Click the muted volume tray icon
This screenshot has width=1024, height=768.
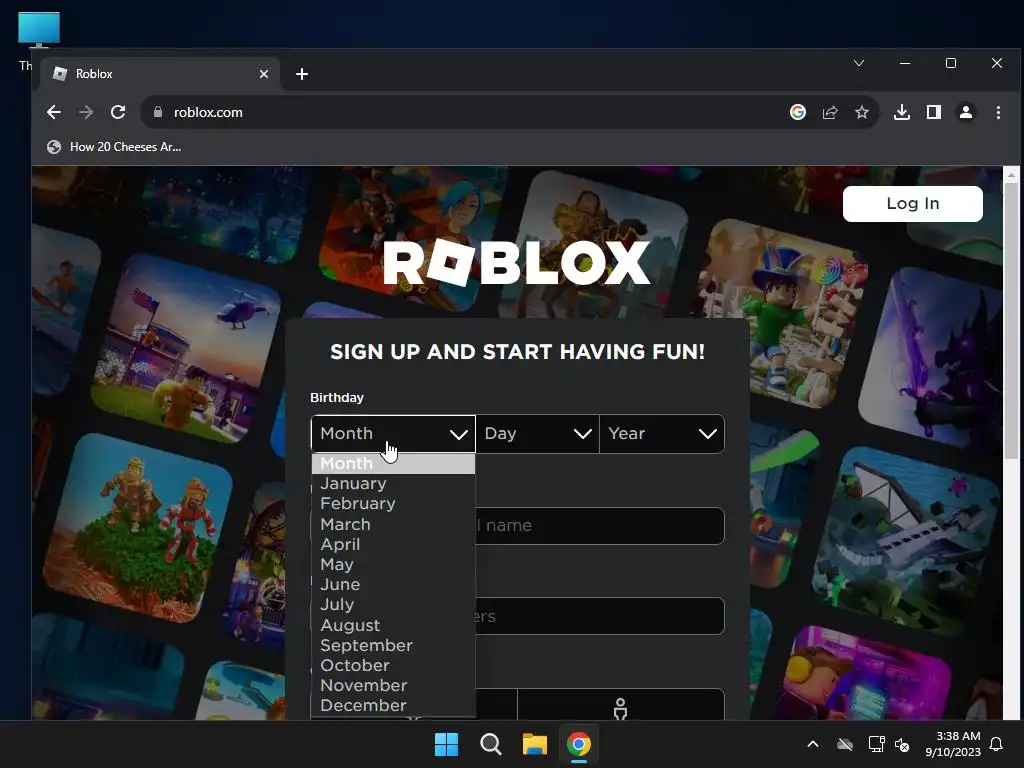pos(902,744)
